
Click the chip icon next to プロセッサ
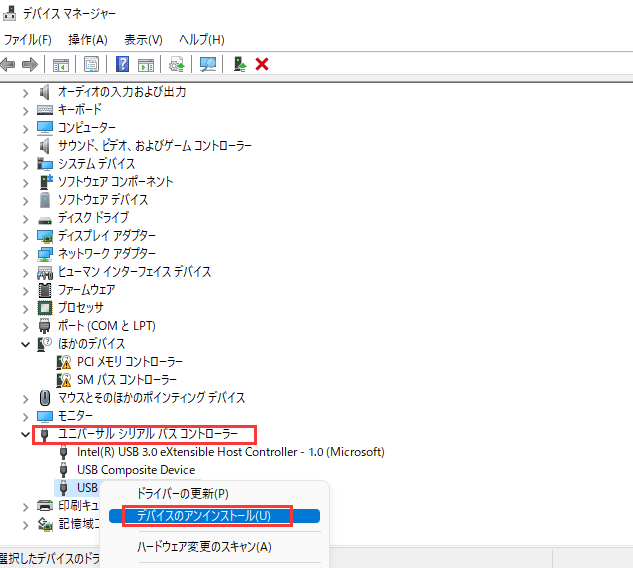tap(45, 308)
